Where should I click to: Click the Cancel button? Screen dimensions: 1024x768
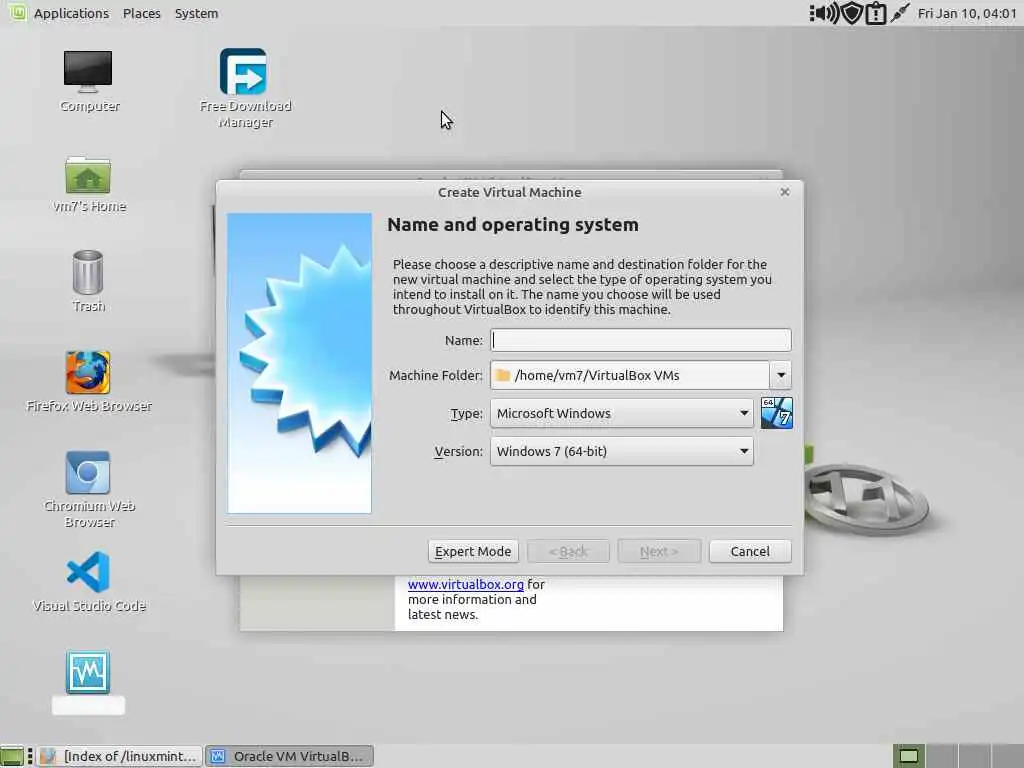click(750, 551)
